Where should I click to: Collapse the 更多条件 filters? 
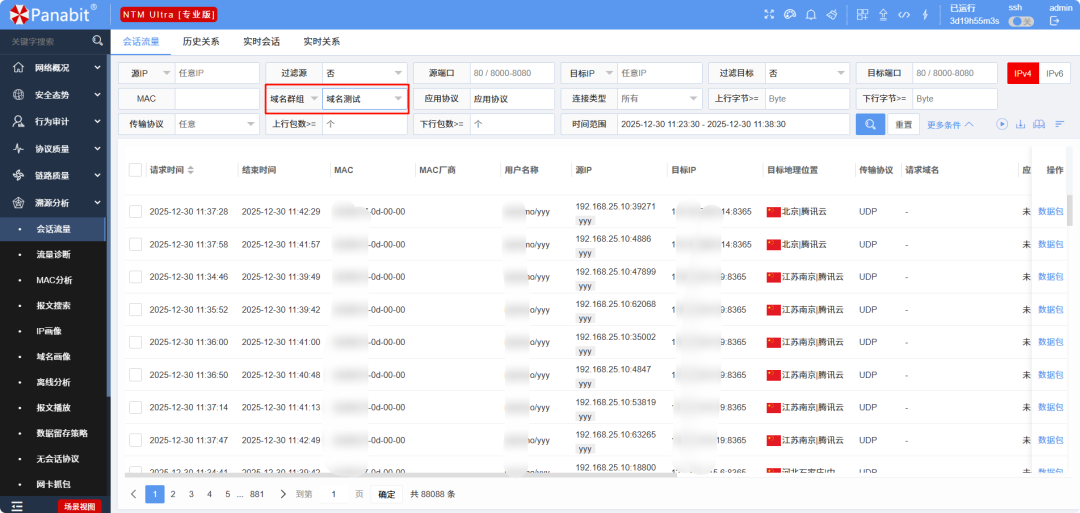click(x=950, y=125)
